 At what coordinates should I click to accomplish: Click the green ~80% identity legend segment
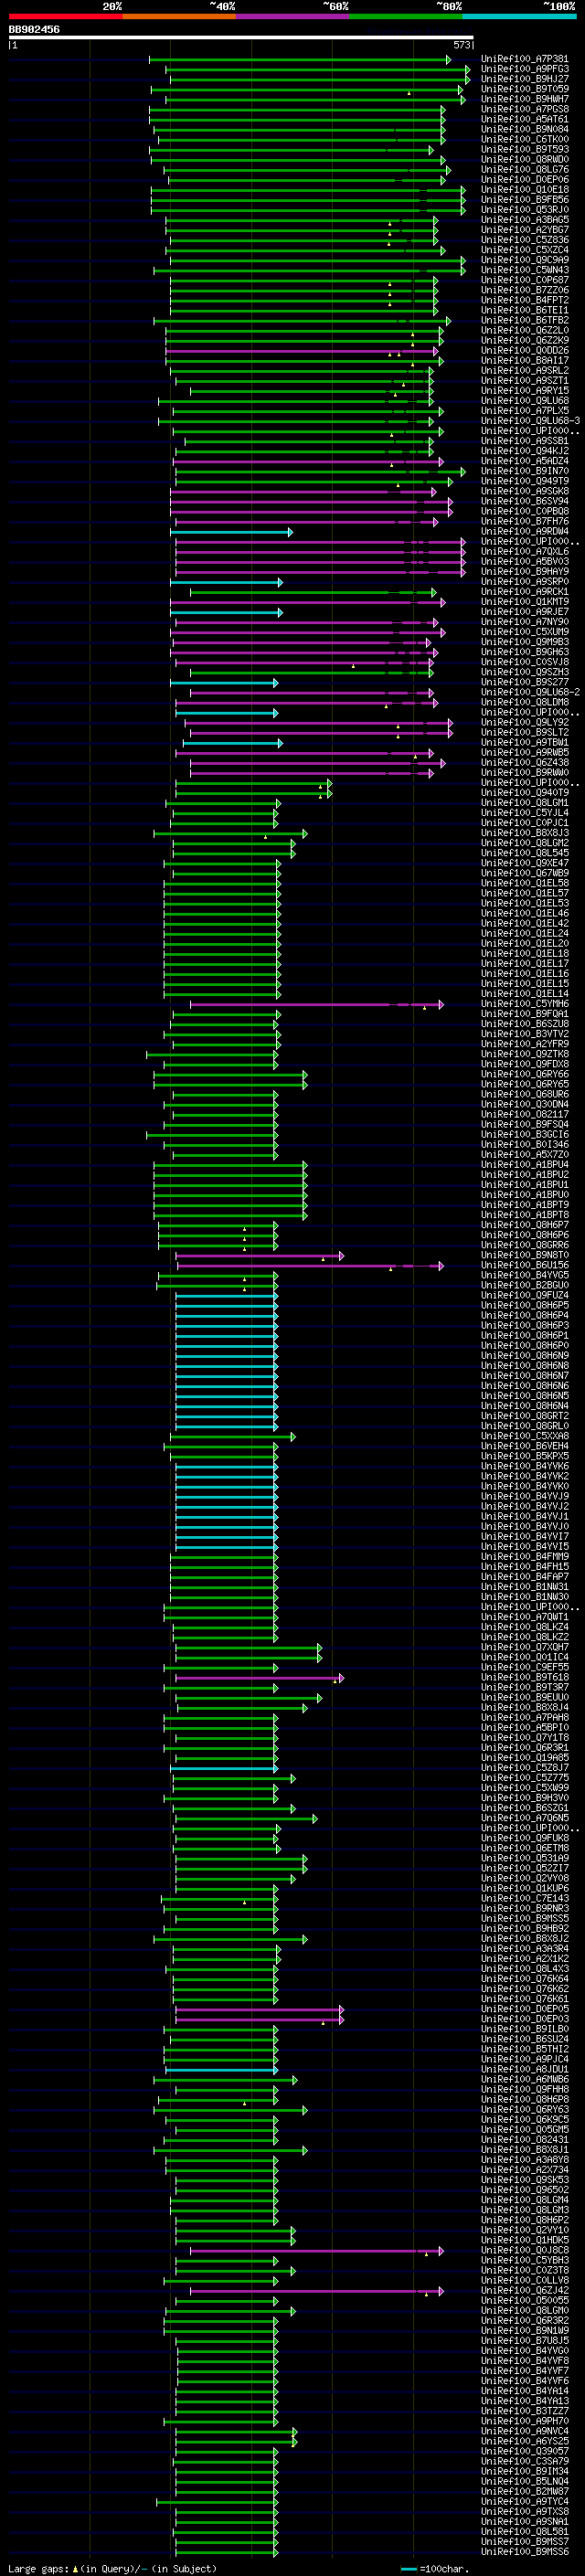pyautogui.click(x=406, y=16)
